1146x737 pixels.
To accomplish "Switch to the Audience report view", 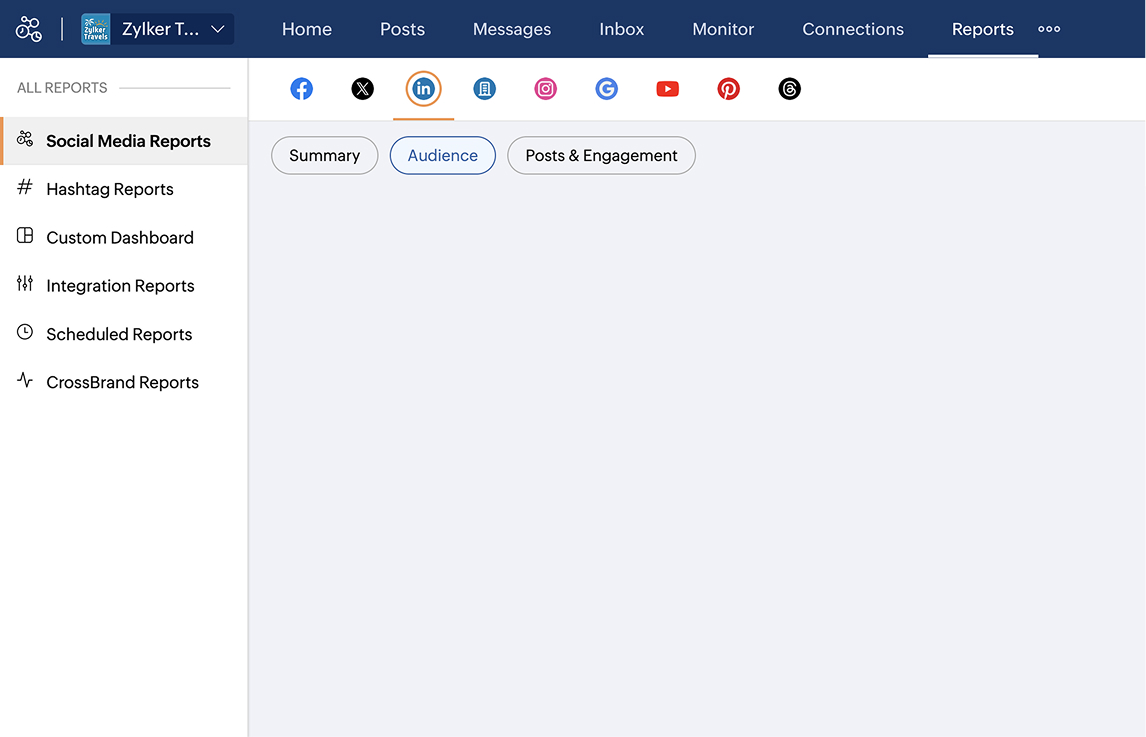I will pos(443,156).
